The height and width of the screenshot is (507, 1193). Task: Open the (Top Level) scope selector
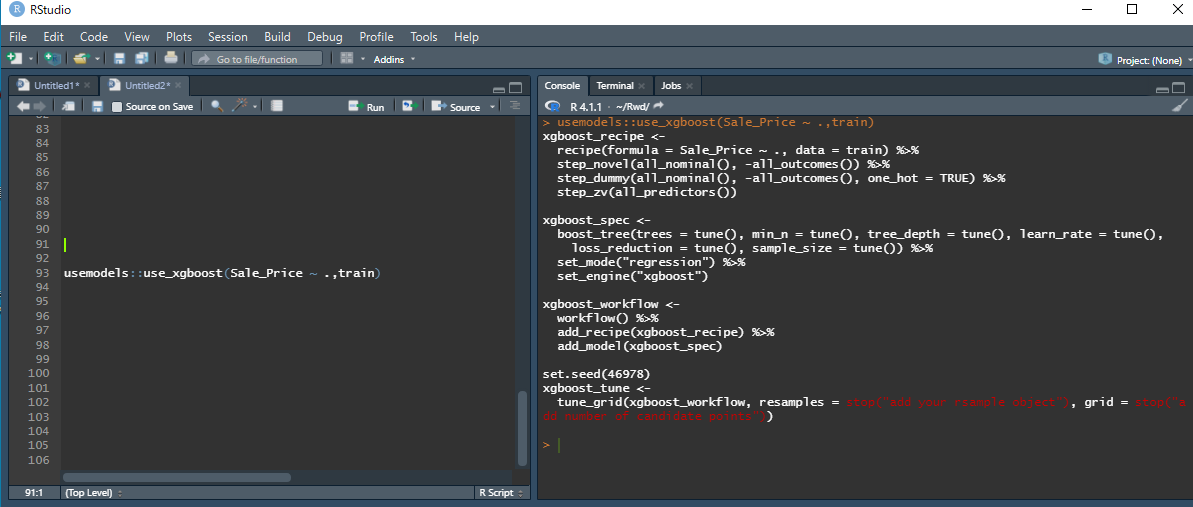coord(94,493)
